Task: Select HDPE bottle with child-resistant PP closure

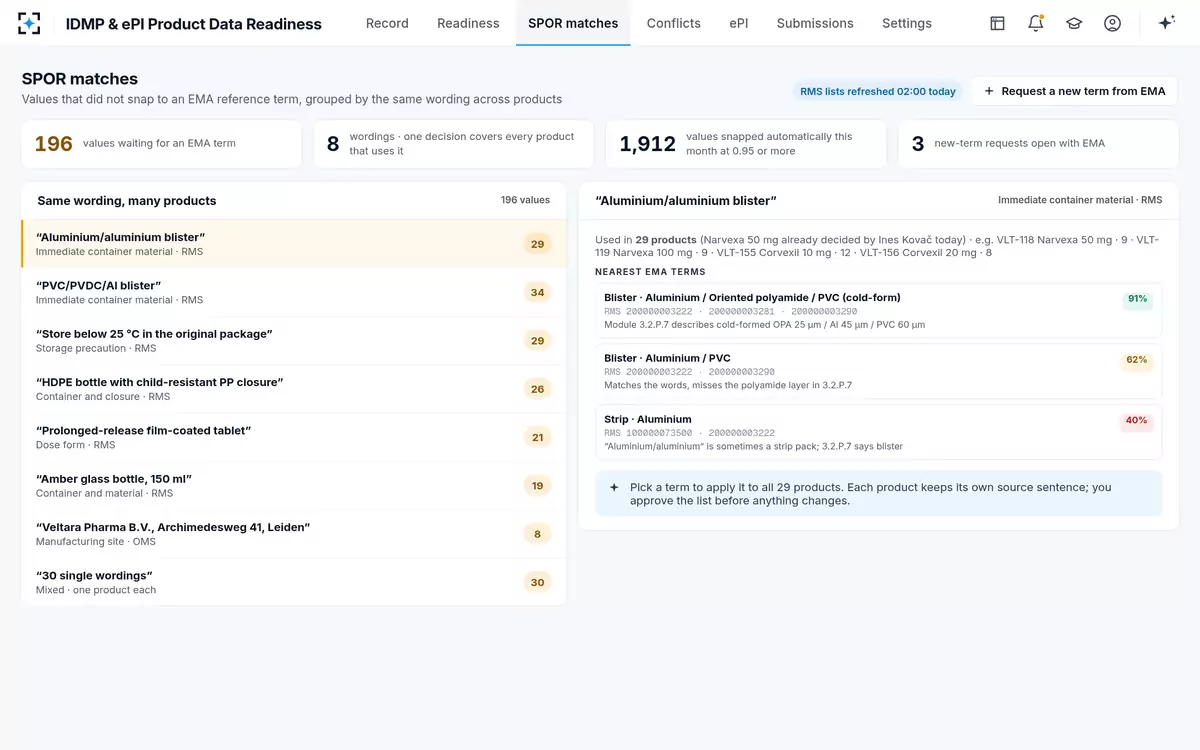Action: (294, 389)
